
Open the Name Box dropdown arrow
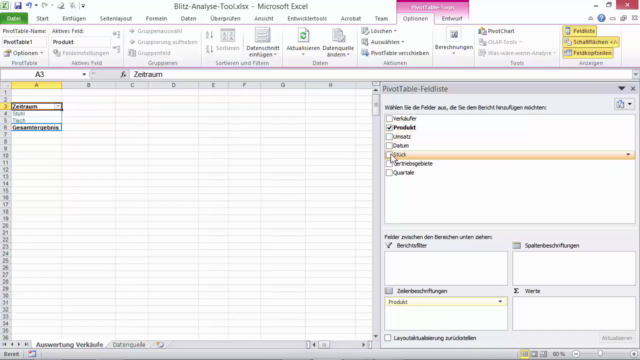84,74
